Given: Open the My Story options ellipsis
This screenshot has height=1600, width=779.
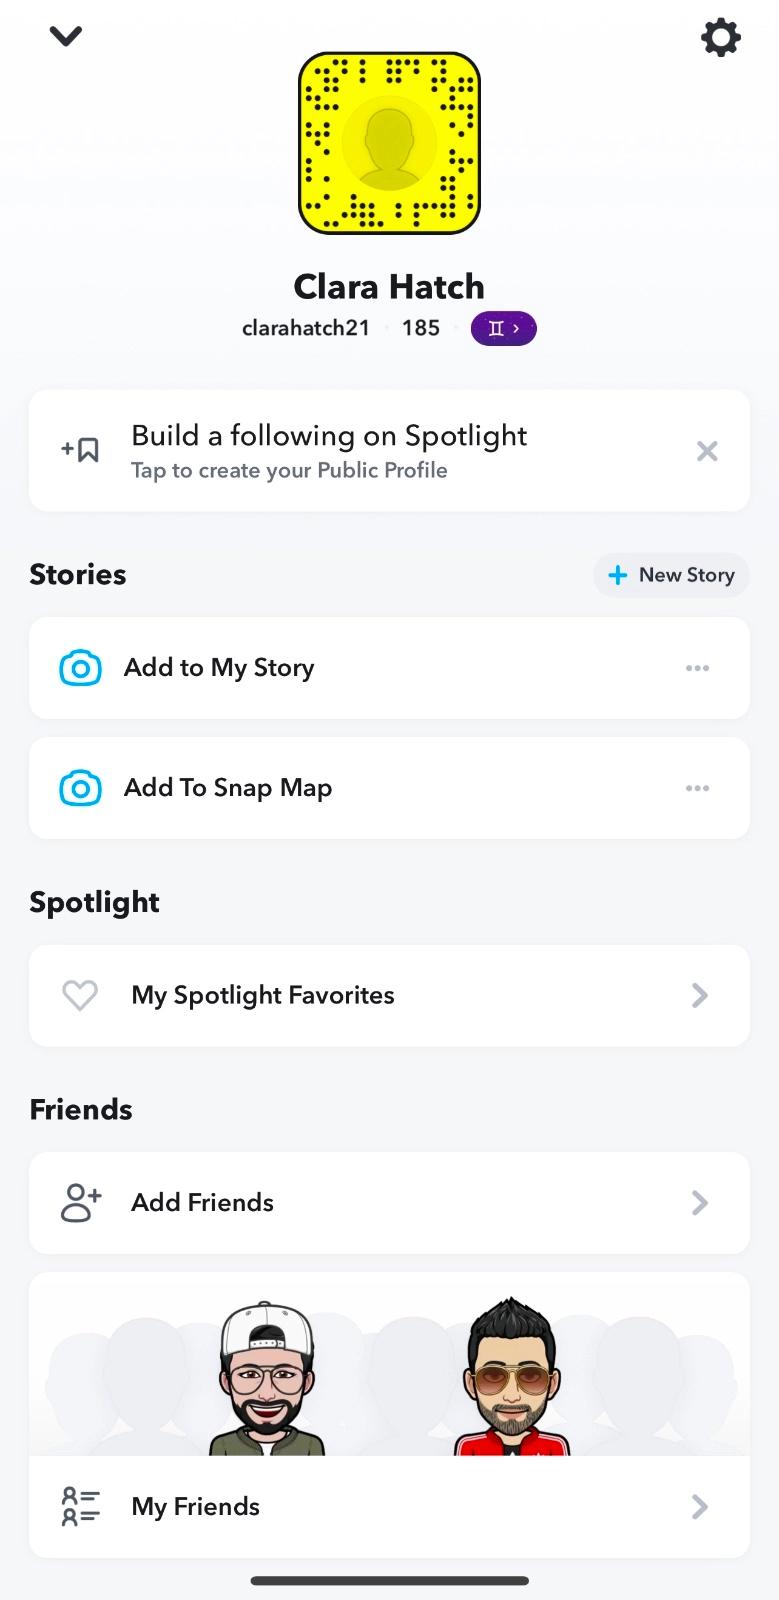Looking at the screenshot, I should 697,668.
